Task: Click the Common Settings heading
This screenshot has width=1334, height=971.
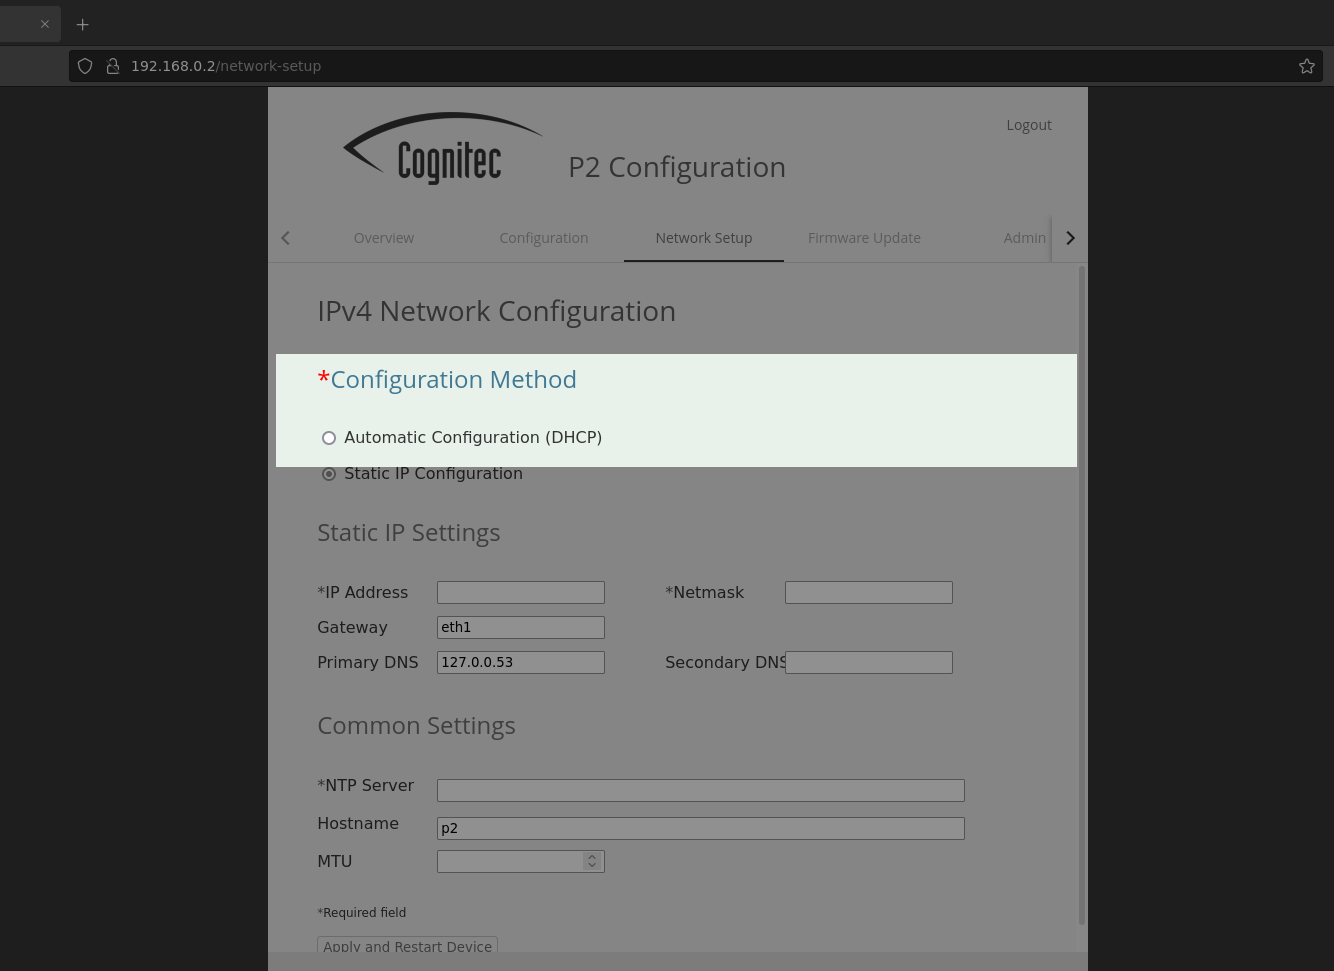Action: 416,726
